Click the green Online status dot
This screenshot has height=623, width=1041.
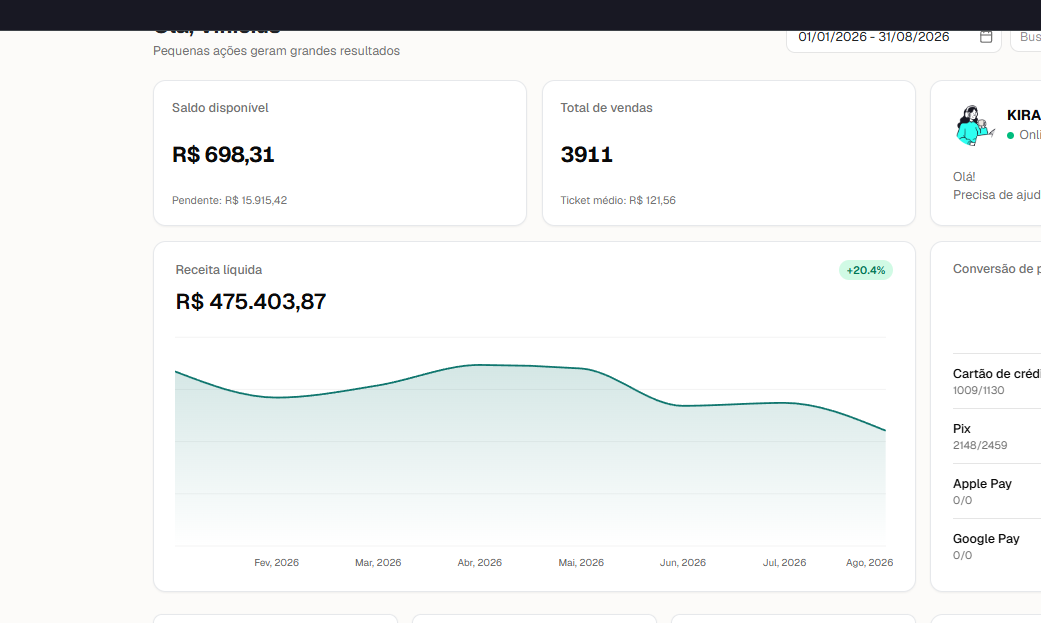pos(1010,135)
